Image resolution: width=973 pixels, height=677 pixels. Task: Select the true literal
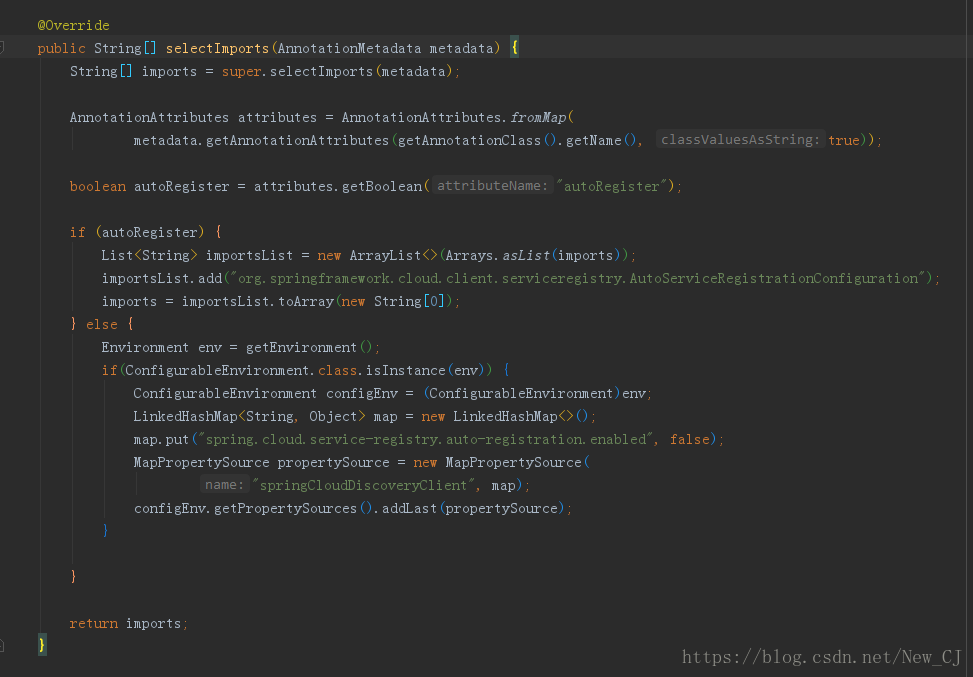point(844,140)
